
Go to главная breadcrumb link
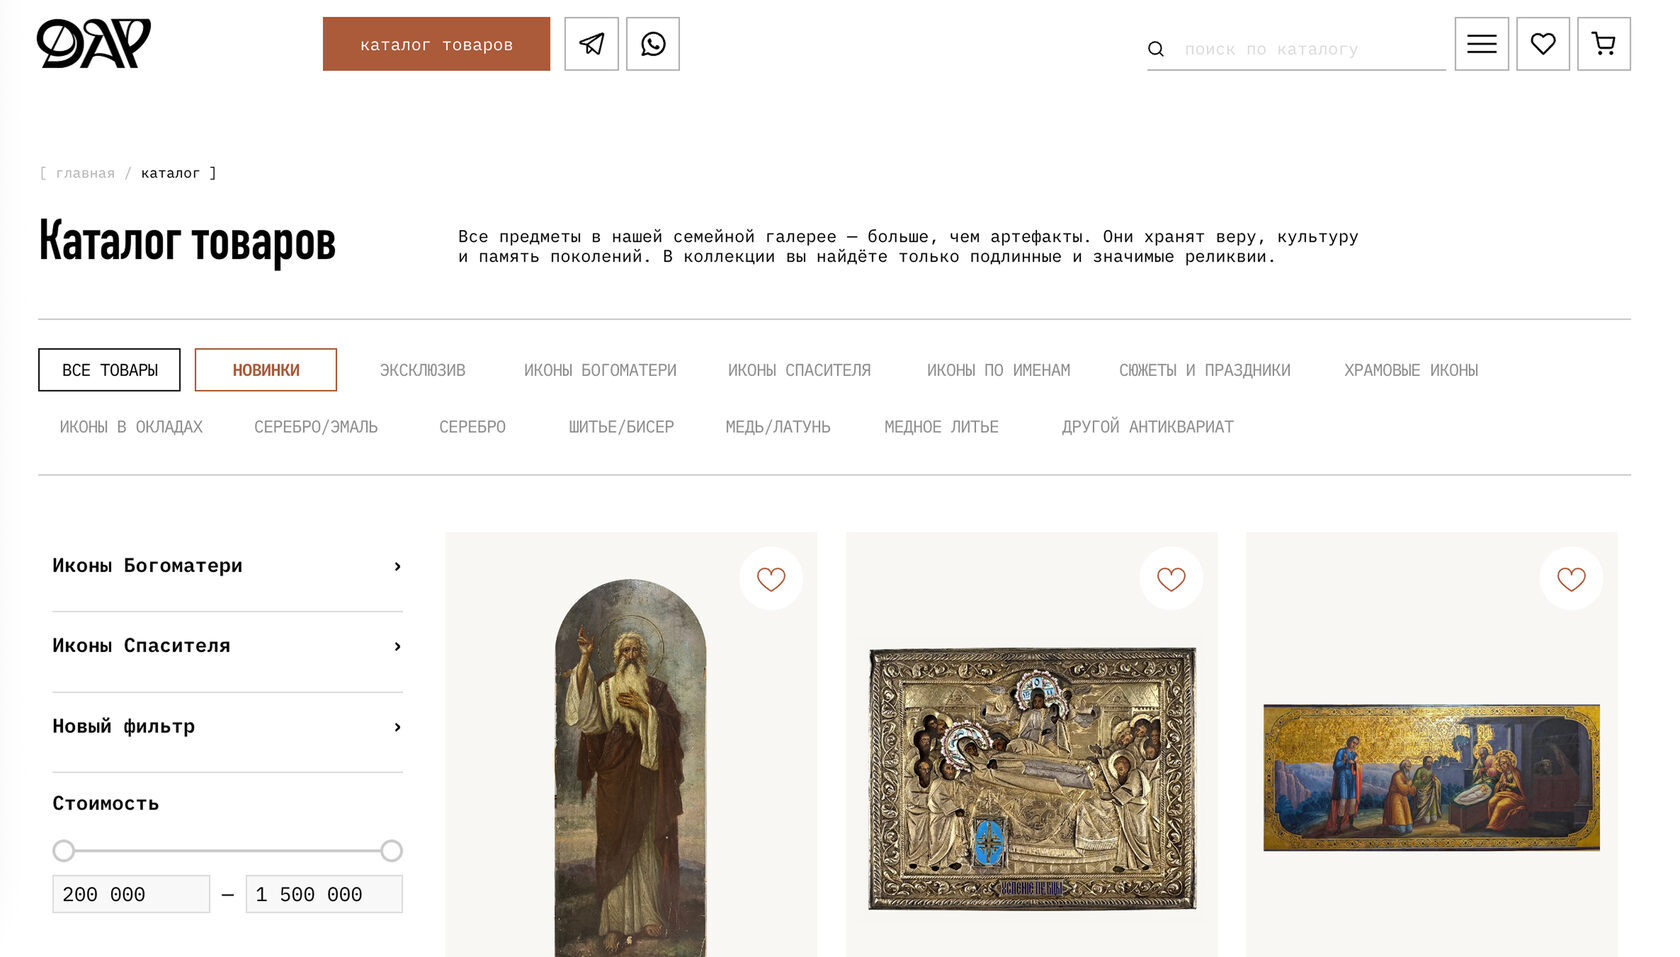point(85,173)
